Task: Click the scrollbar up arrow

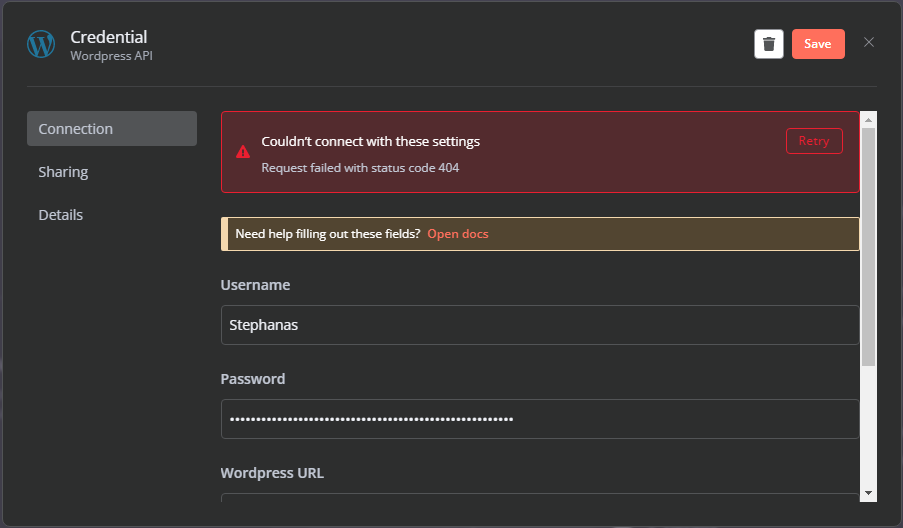Action: point(868,120)
